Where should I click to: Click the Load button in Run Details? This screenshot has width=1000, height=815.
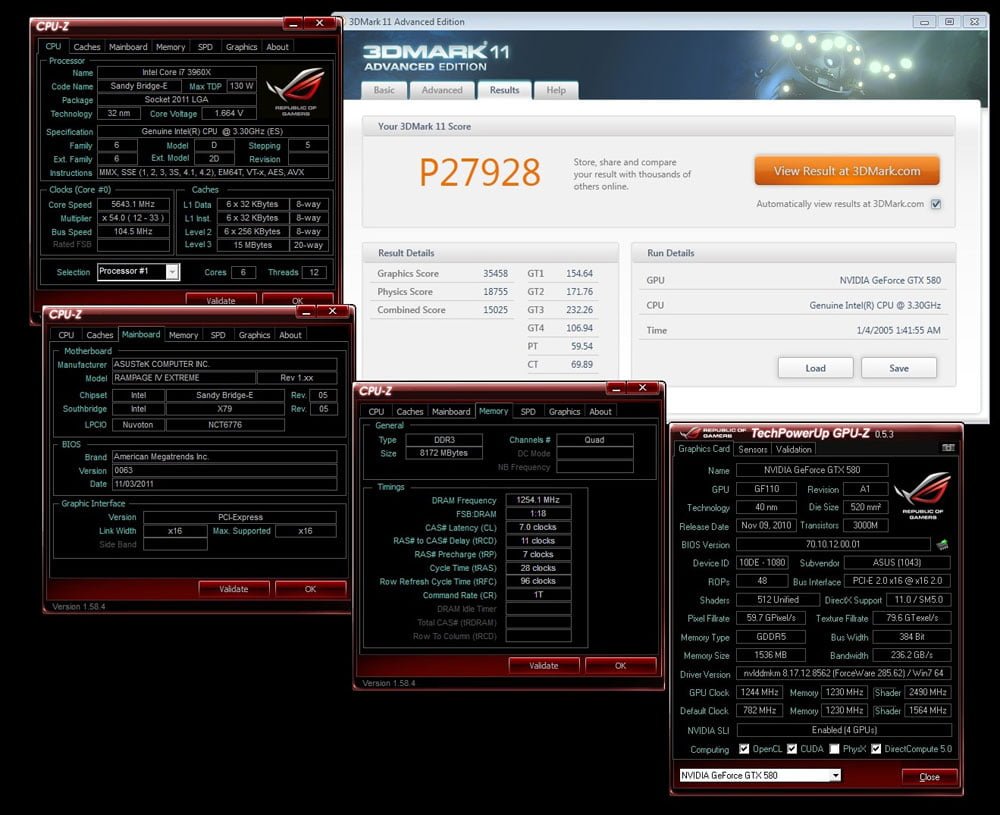(815, 368)
